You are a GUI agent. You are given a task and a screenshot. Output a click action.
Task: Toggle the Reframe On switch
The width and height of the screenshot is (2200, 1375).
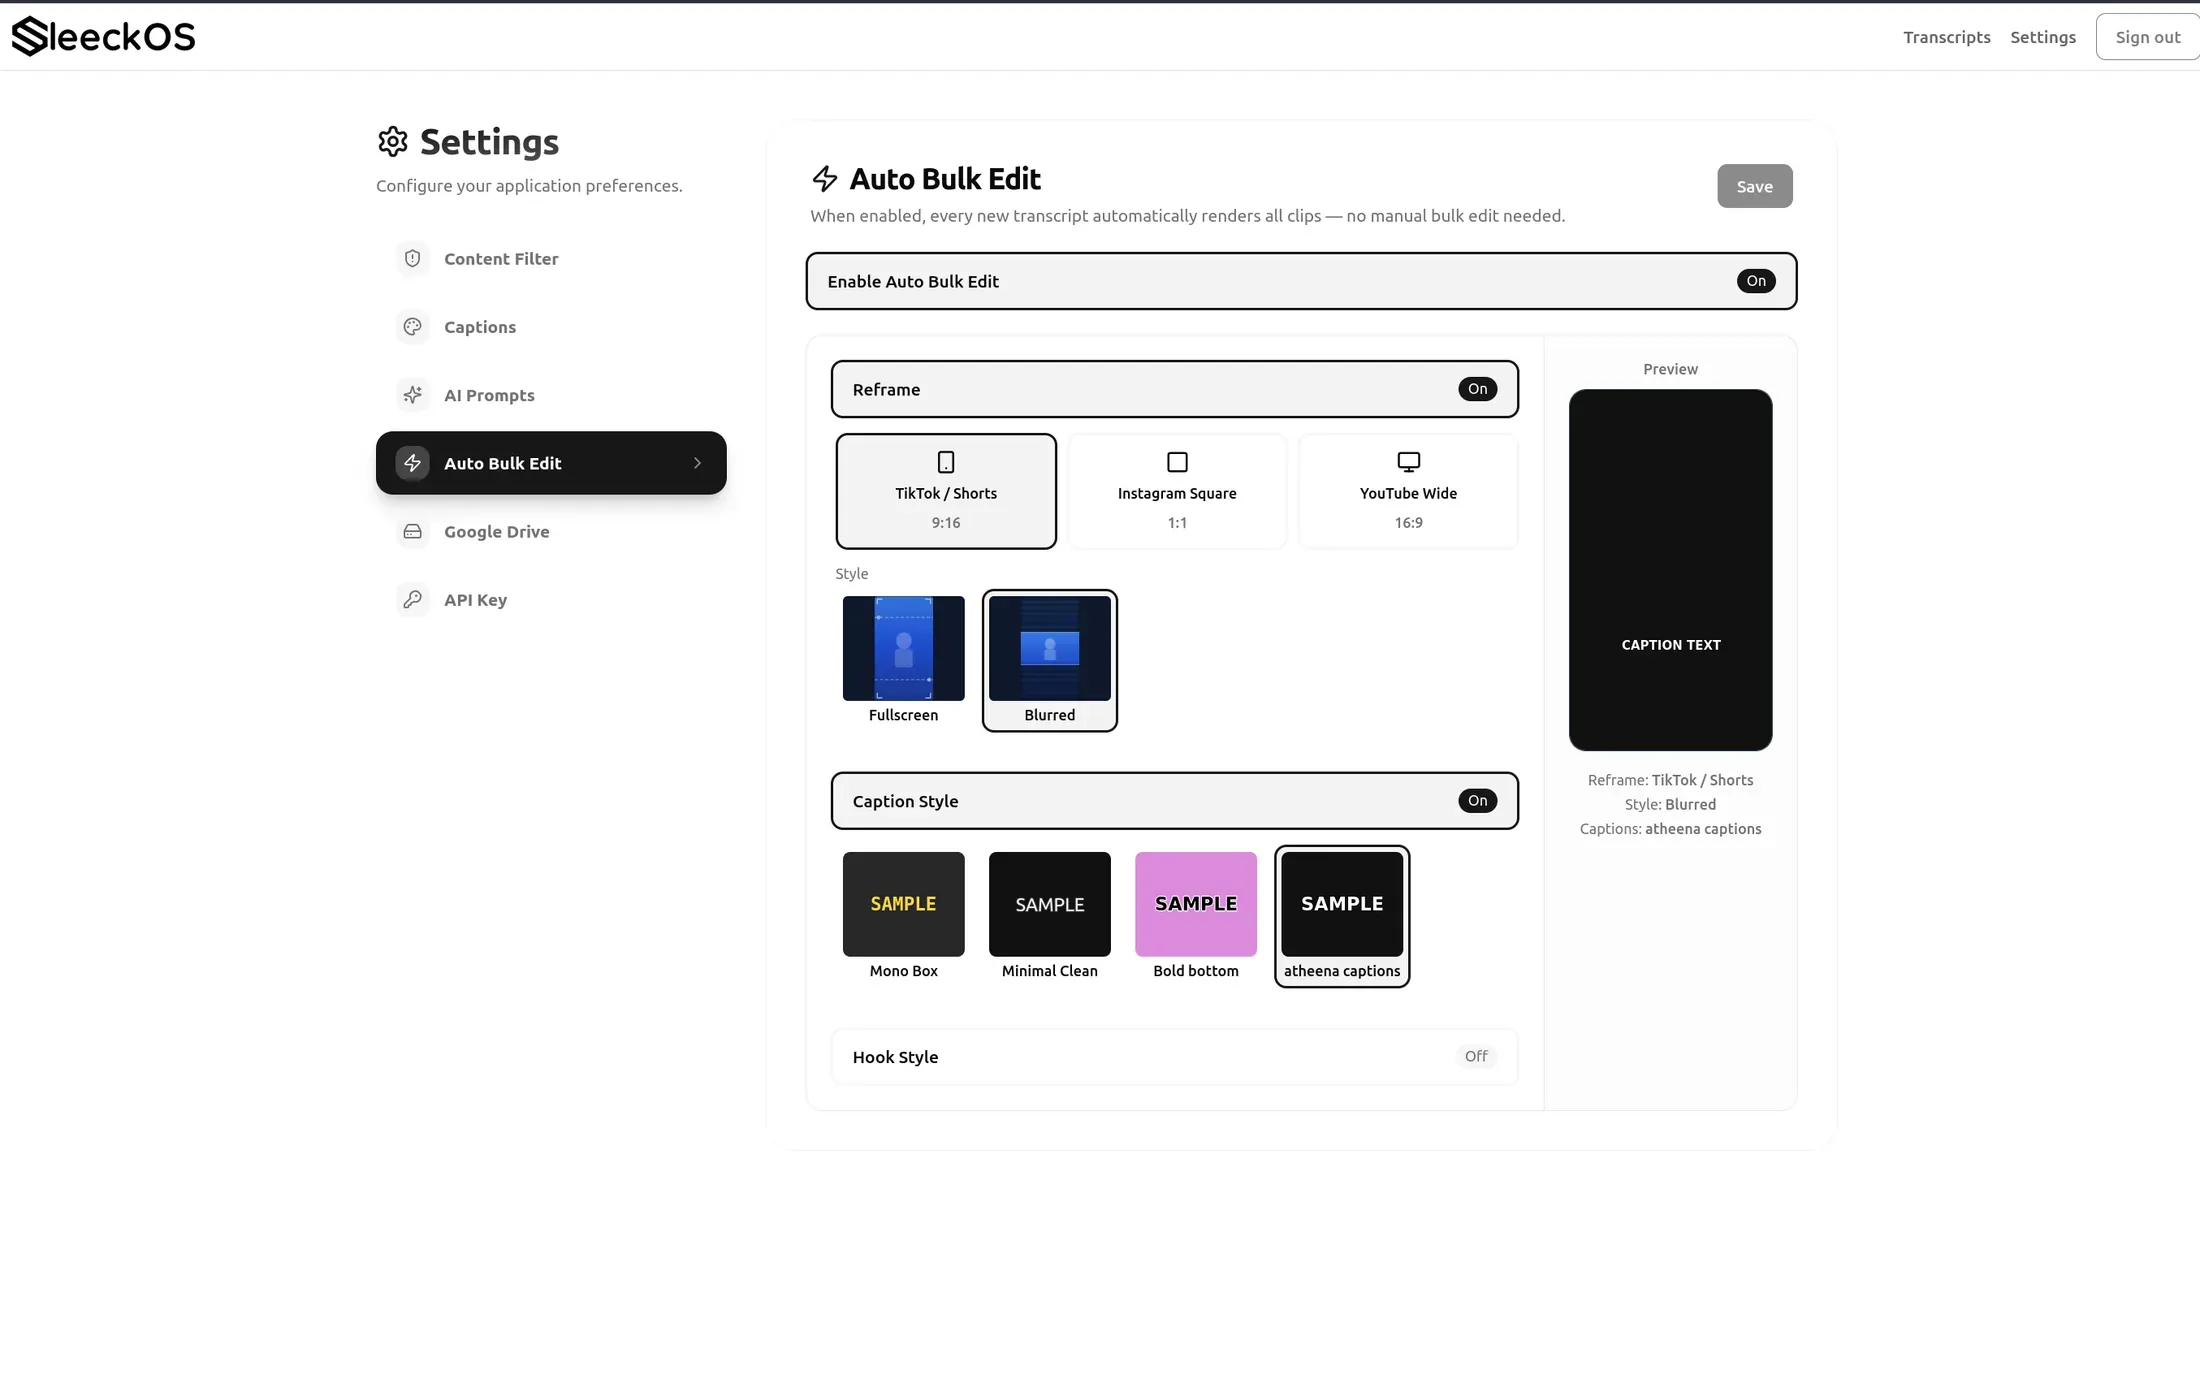tap(1477, 389)
